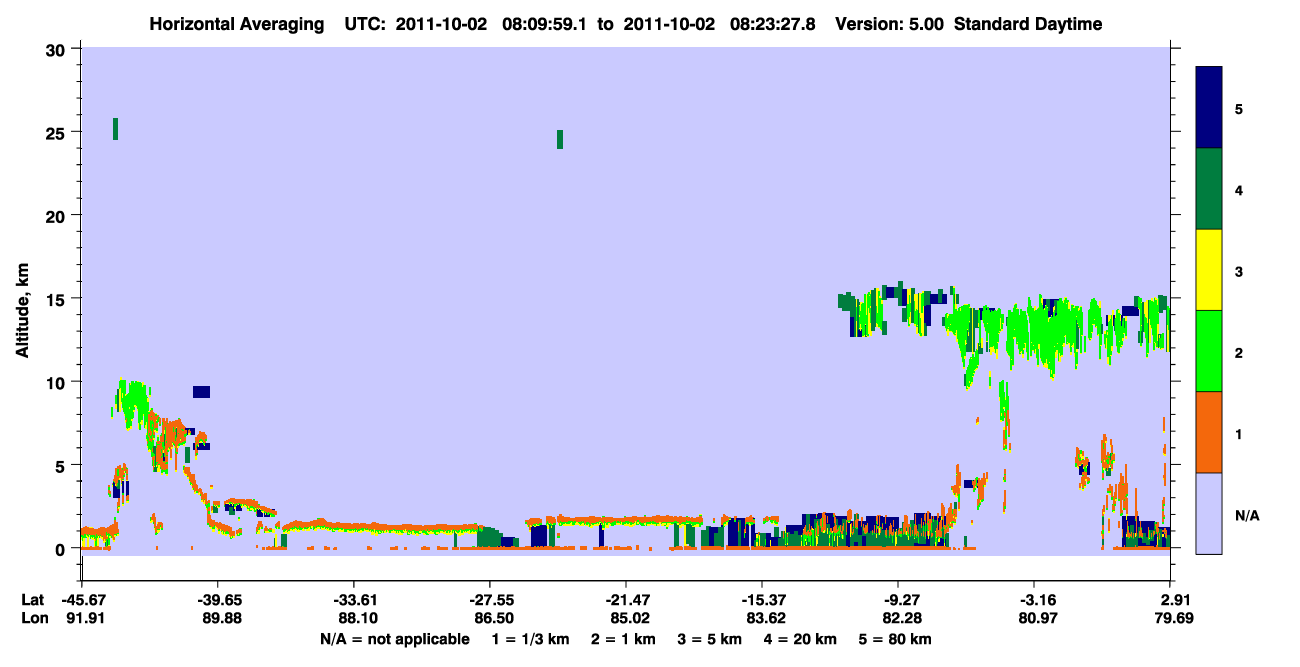1300x667 pixels.
Task: Click the '1 = 1/3 km' legend entry
Action: 530,639
